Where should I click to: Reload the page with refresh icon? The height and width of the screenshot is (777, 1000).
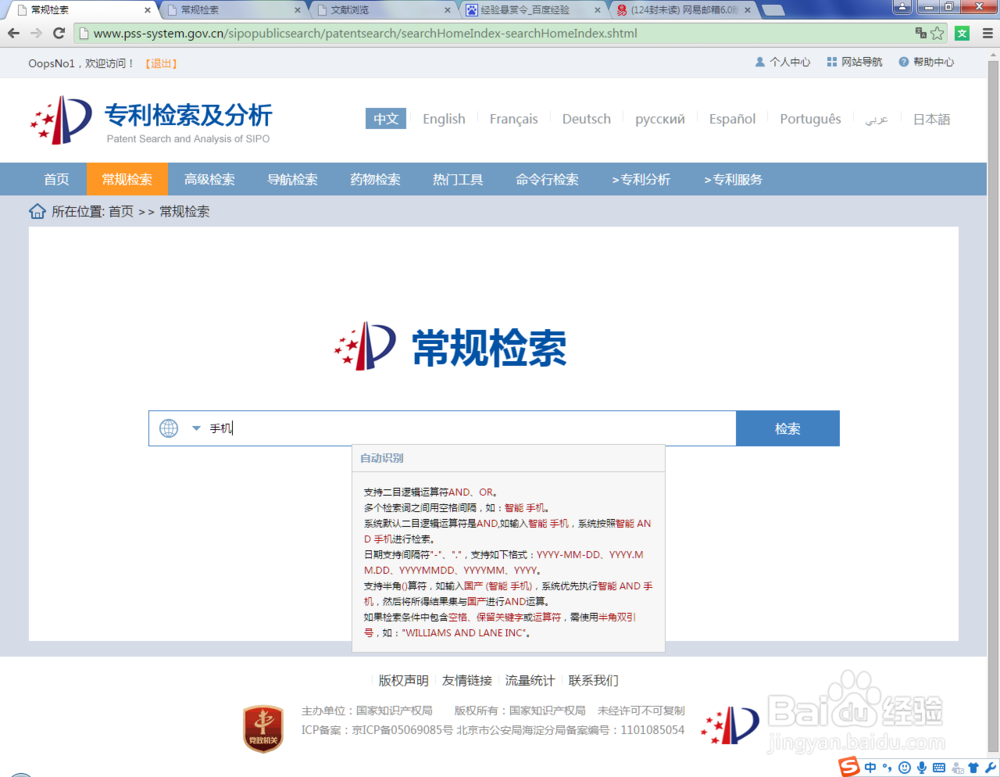tap(59, 33)
